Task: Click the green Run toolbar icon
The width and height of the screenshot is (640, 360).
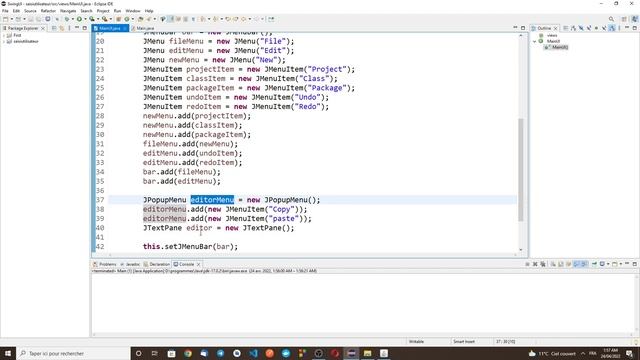Action: [79, 19]
